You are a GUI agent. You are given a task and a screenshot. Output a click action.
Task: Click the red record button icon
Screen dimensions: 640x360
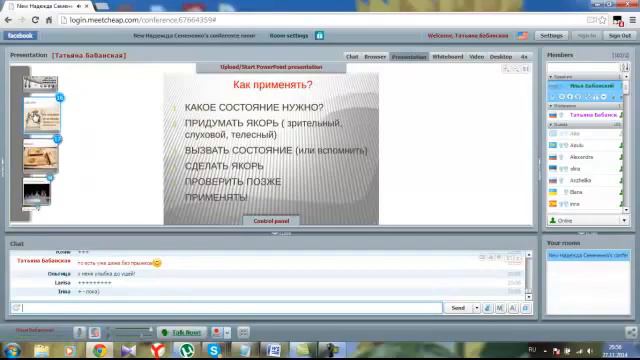217,332
